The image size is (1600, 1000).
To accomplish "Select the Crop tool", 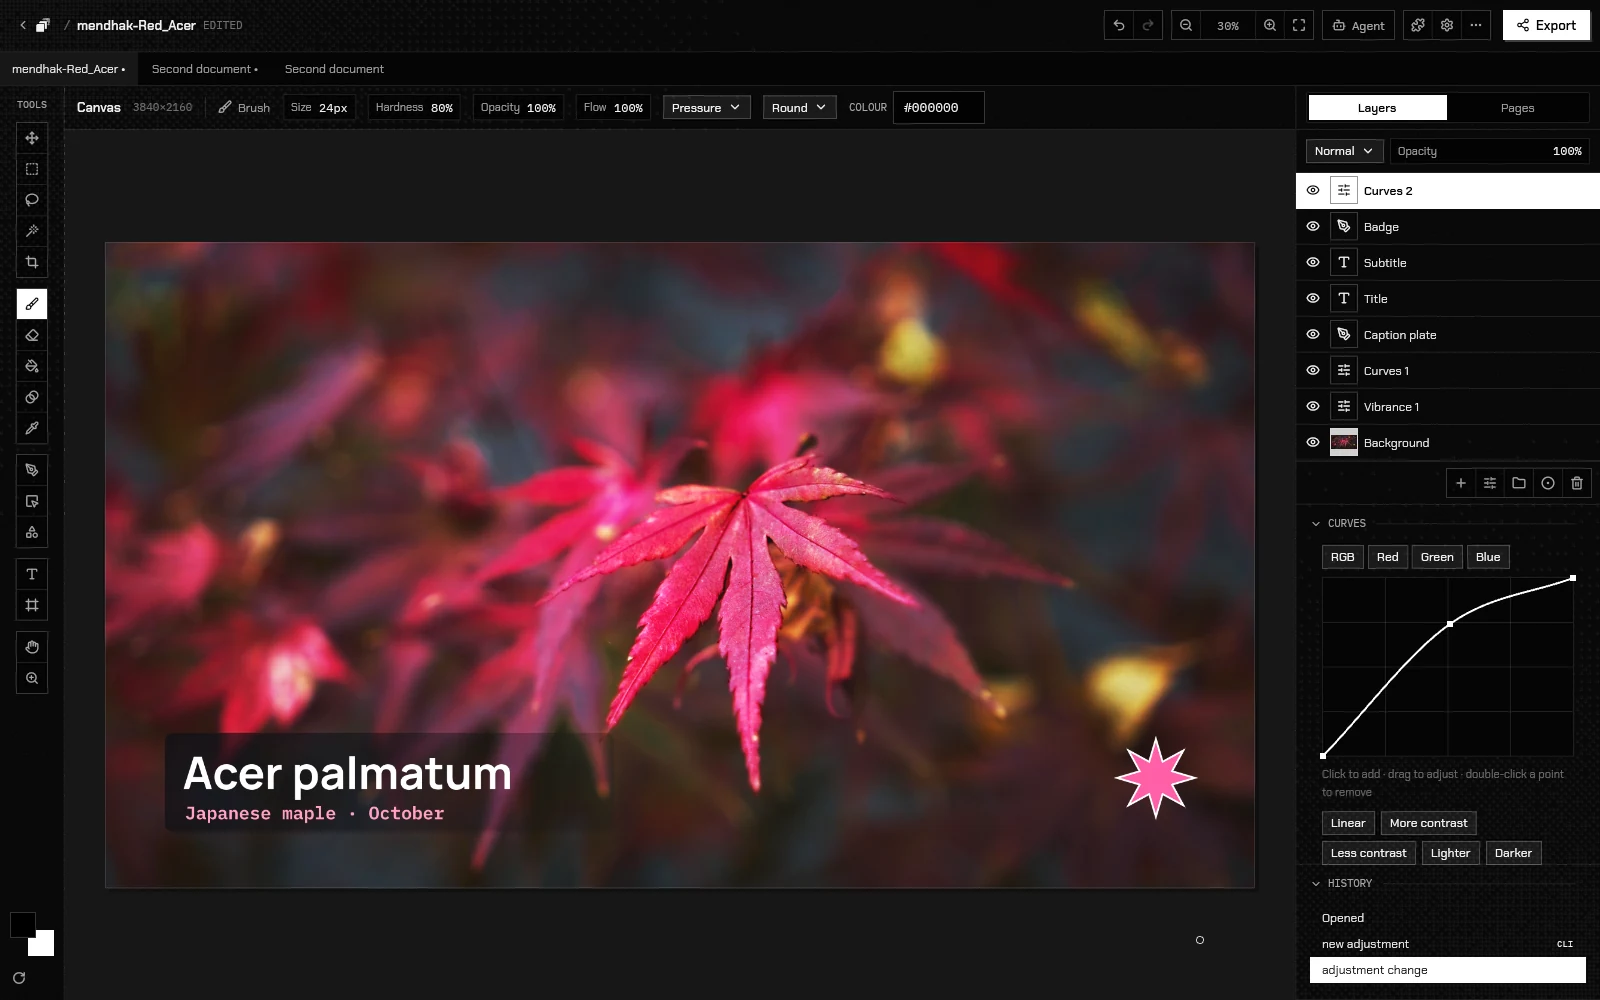I will click(32, 262).
